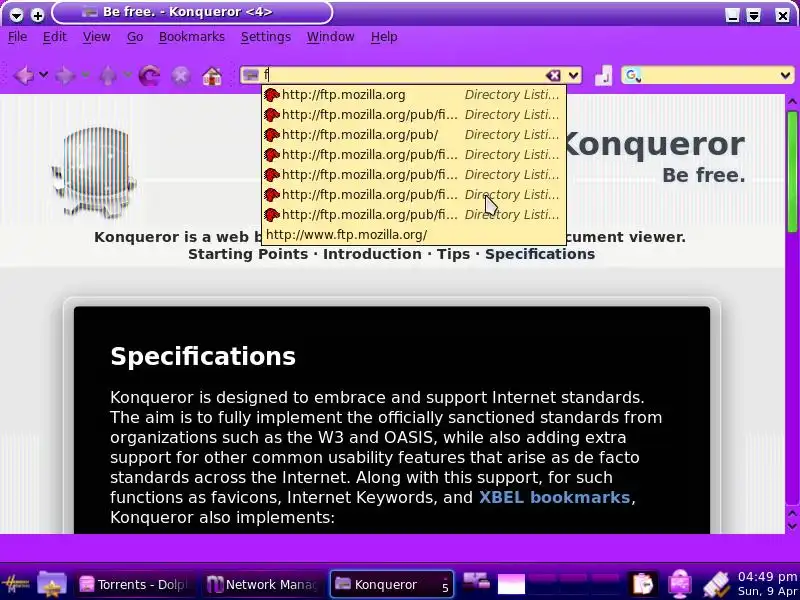Open the starred folder icon in the panel
Viewport: 800px width, 600px height.
click(x=52, y=584)
